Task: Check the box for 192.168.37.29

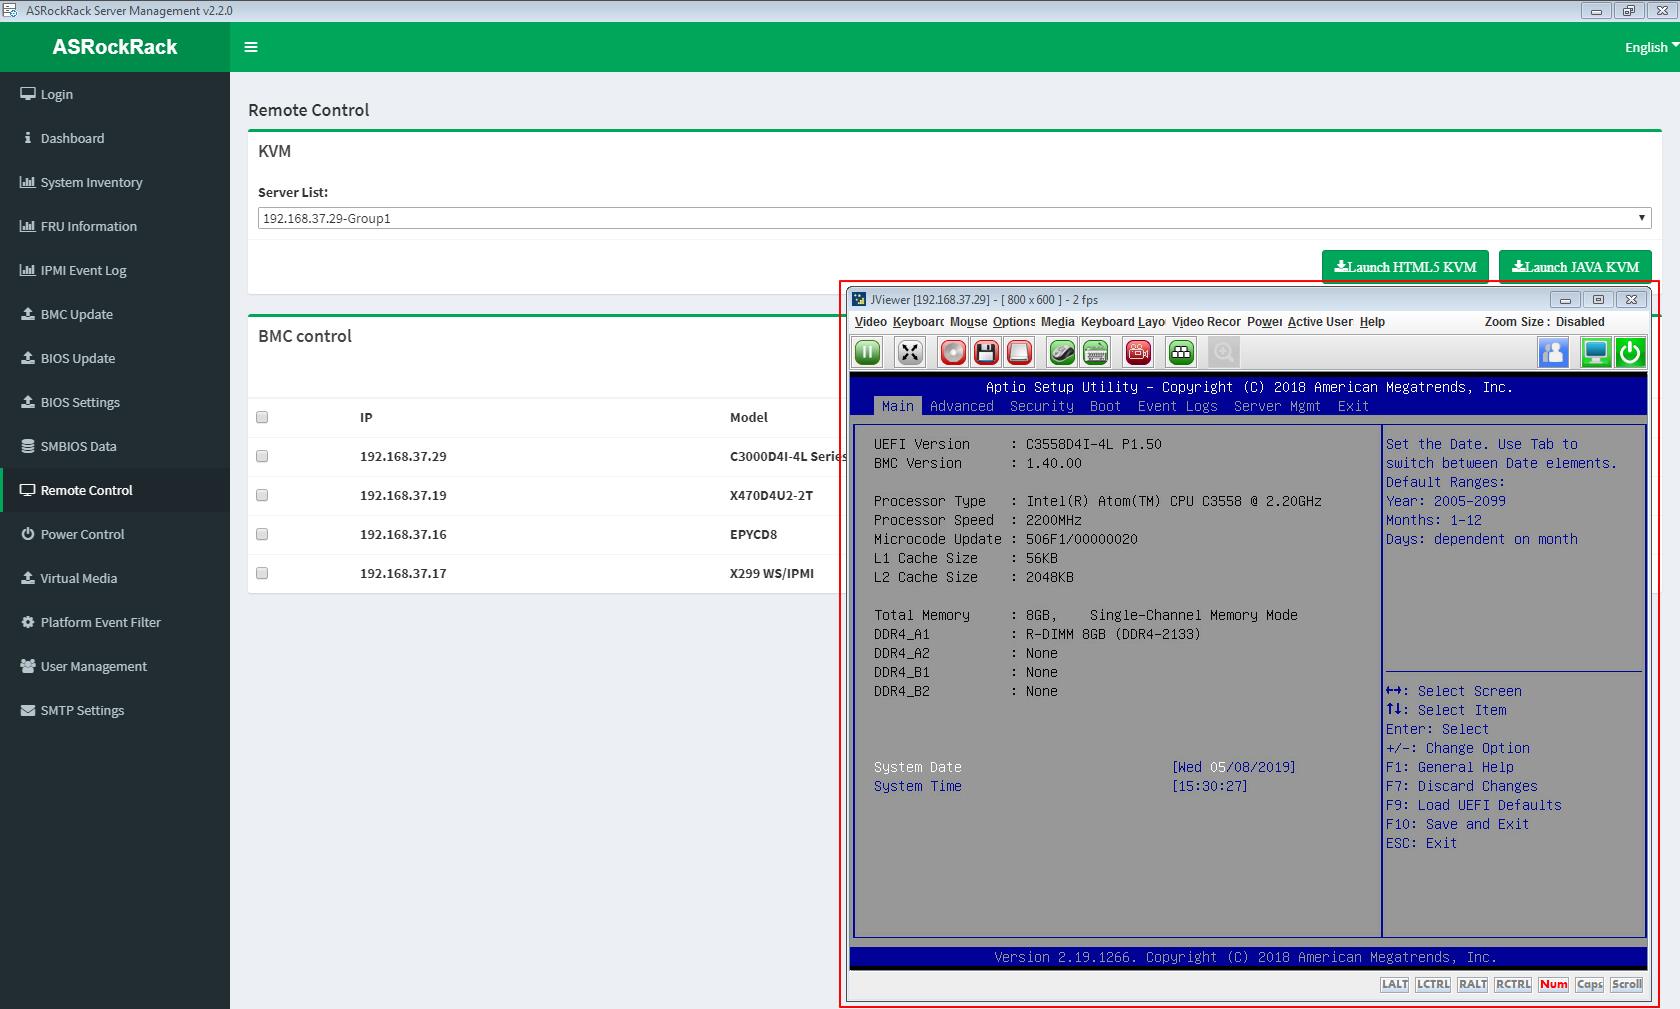Action: click(x=262, y=456)
